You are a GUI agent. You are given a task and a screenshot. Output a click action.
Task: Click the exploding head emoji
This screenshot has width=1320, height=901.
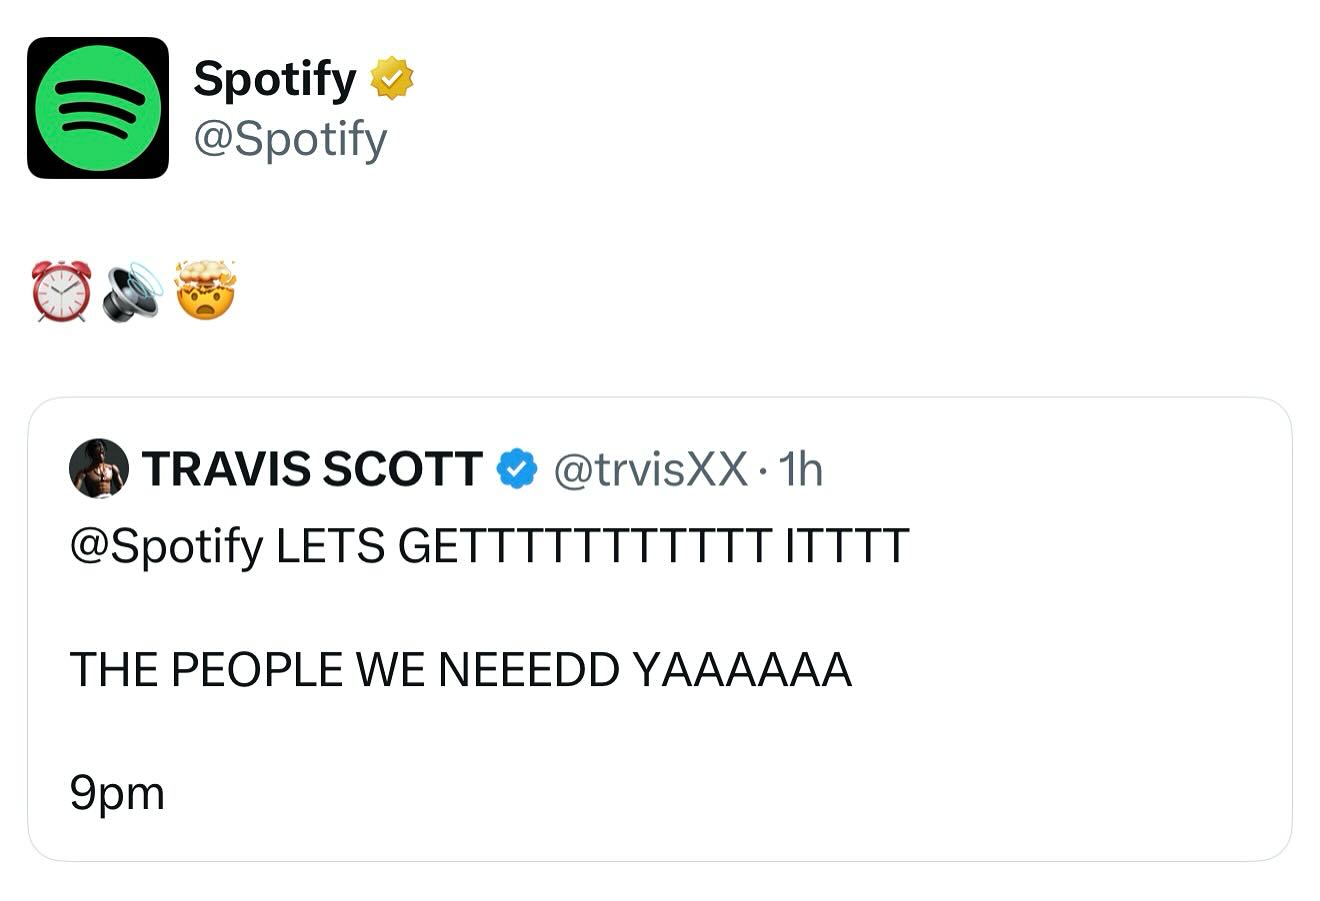tap(205, 290)
